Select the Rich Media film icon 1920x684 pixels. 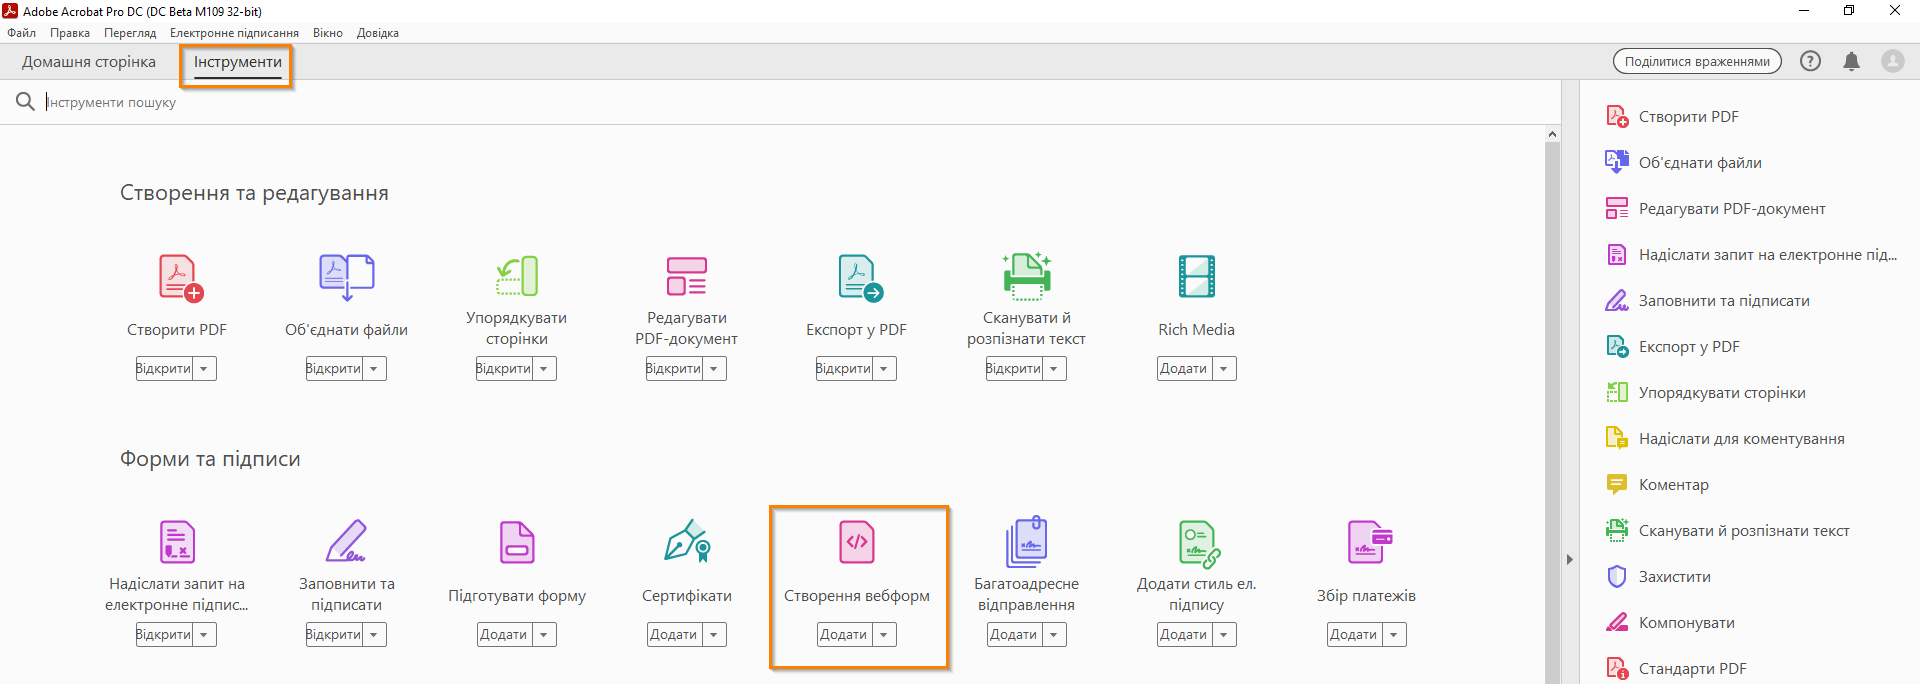1197,276
